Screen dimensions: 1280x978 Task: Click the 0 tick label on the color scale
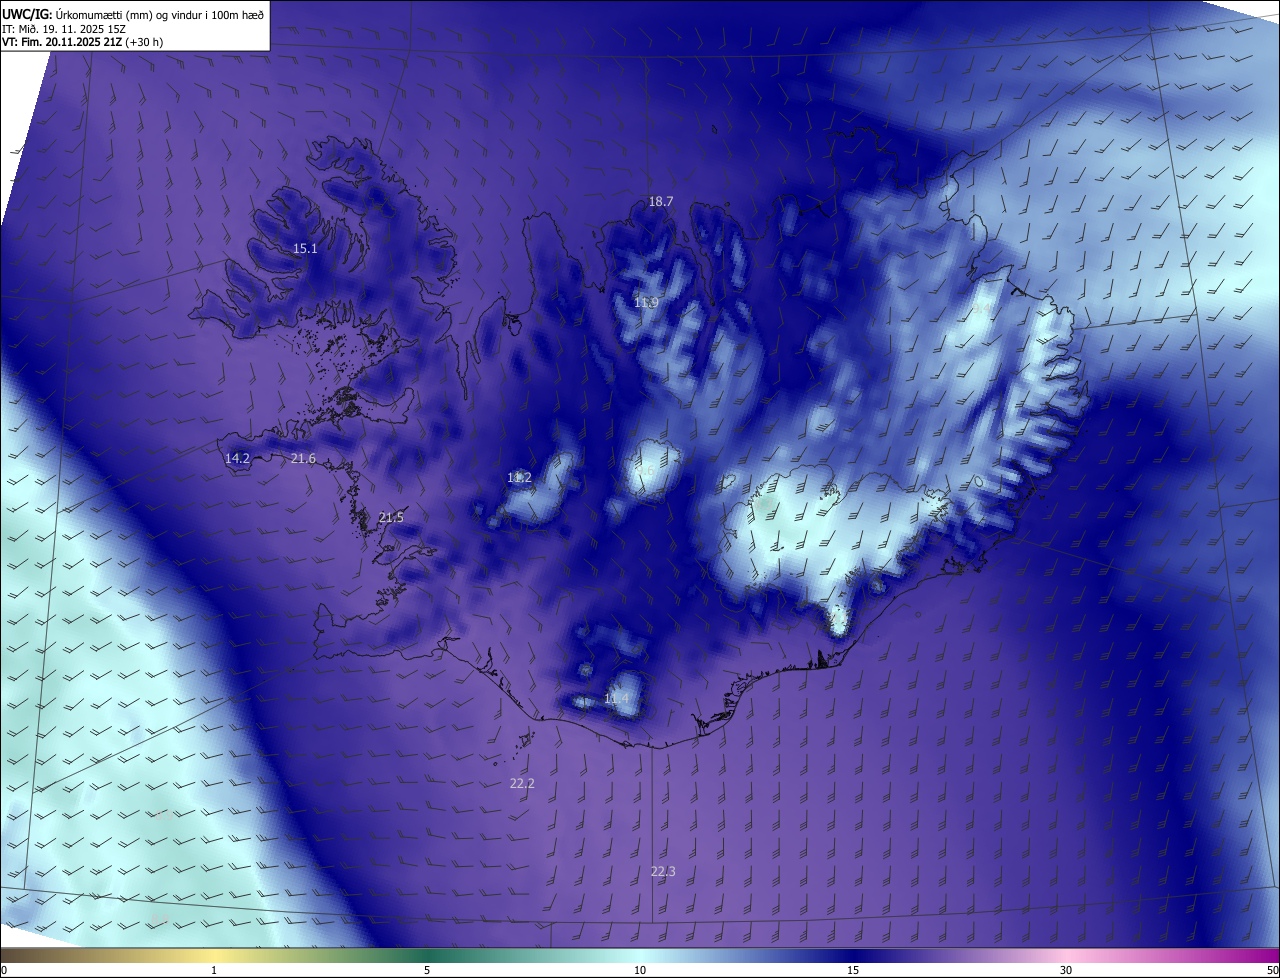click(4, 971)
